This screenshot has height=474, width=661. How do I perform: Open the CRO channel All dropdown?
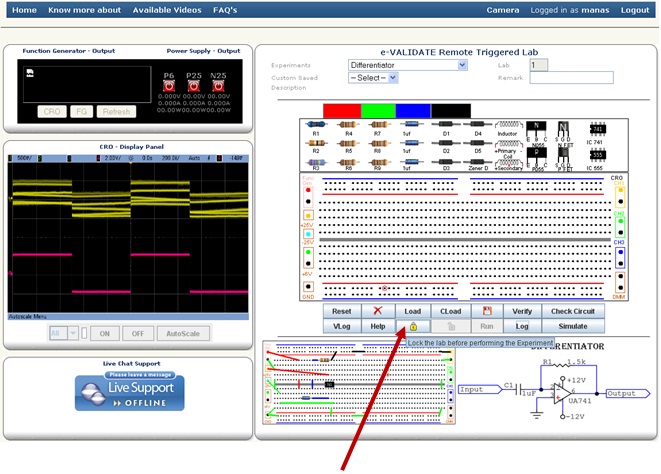point(63,332)
